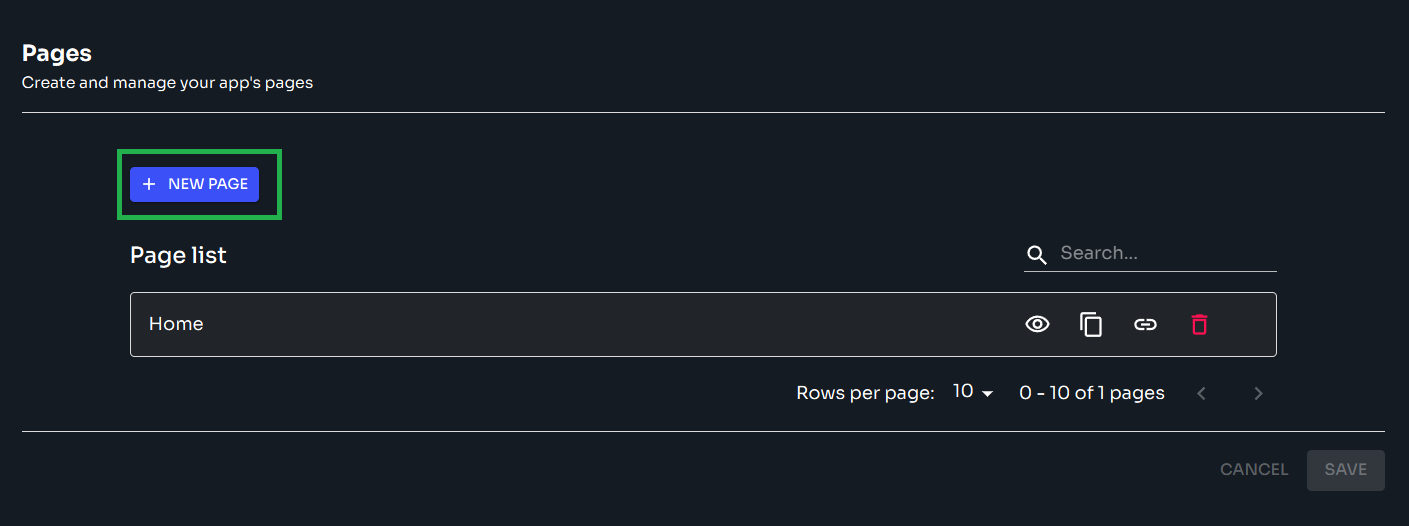
Task: Open the Rows per page value 10
Action: click(963, 392)
